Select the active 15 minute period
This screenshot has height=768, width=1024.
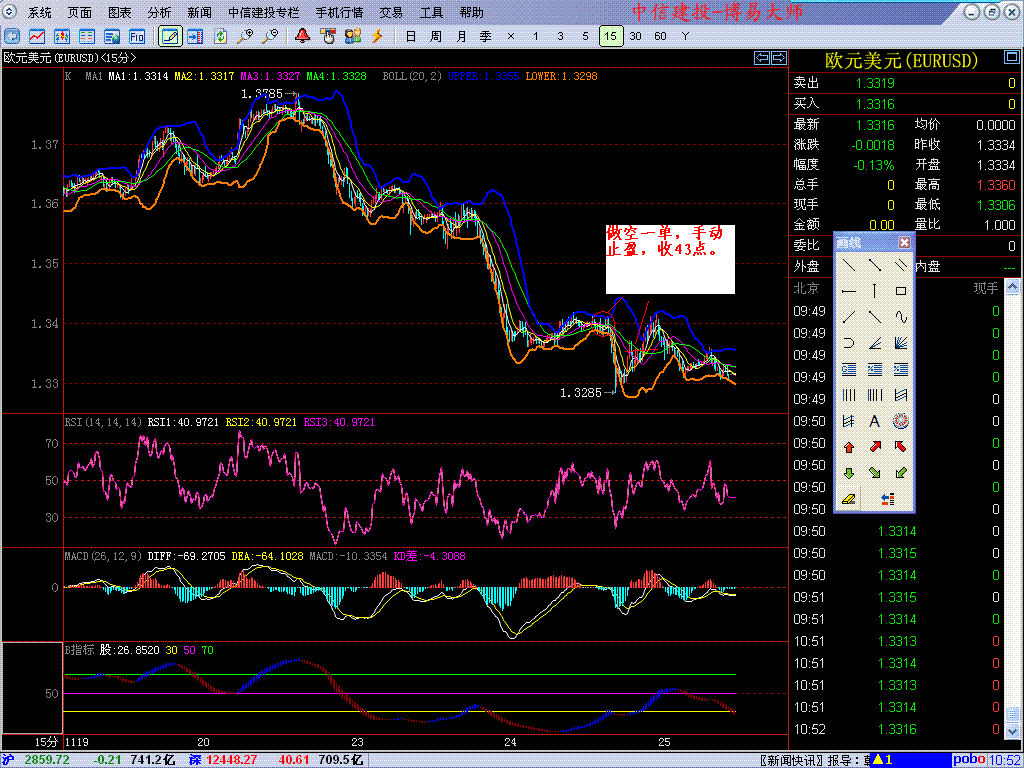coord(611,36)
